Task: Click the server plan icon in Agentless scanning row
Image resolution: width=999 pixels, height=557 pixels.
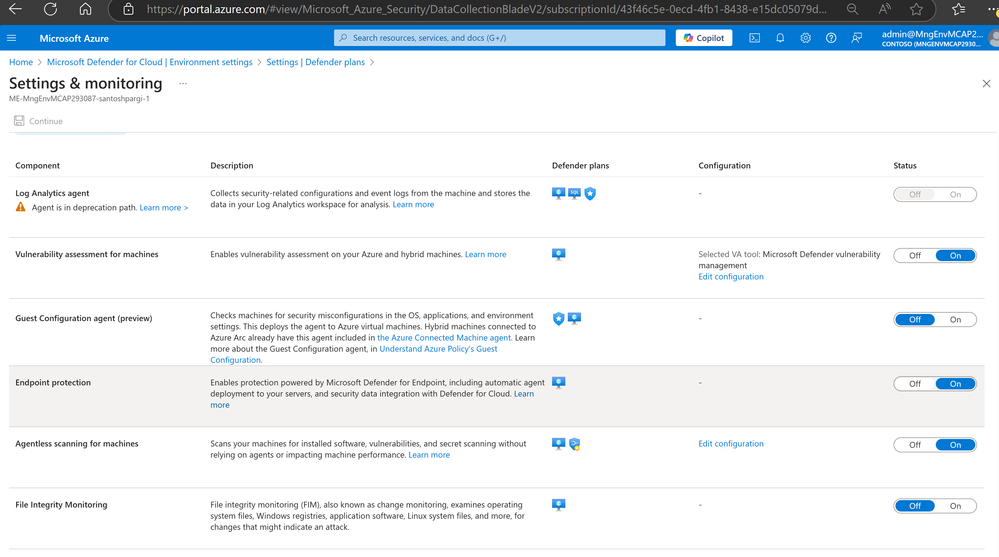Action: 558,444
